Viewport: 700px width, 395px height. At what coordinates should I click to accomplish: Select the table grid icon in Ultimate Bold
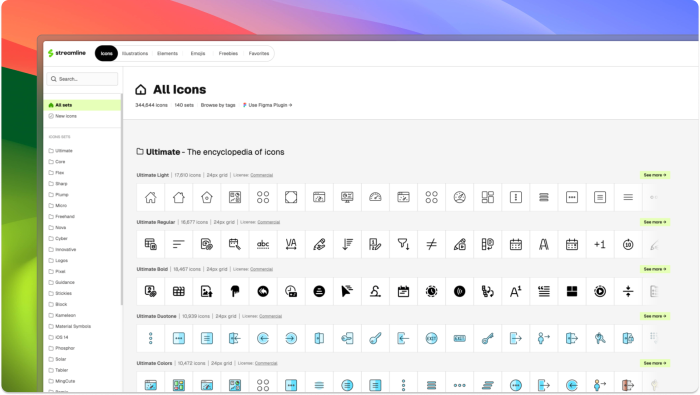179,291
